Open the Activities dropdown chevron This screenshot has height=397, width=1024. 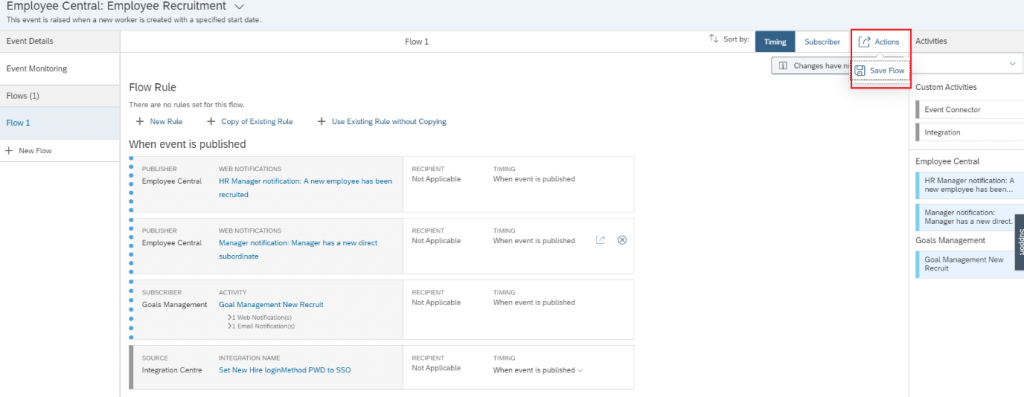click(1013, 64)
